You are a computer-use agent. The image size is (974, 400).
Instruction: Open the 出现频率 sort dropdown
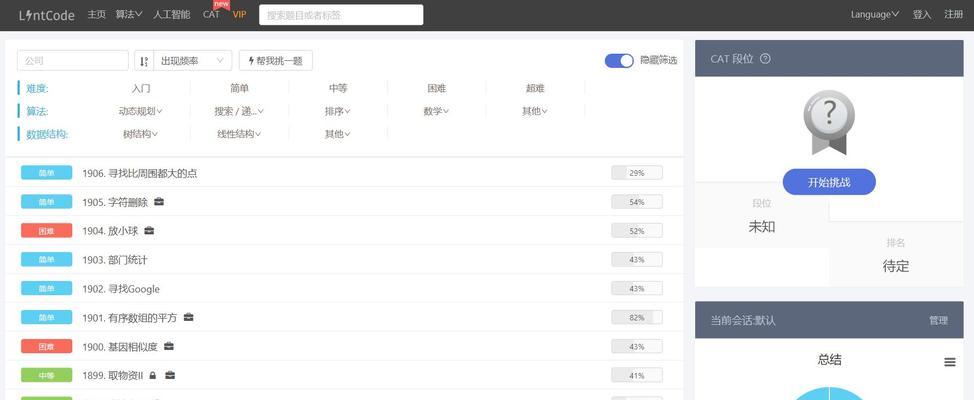pyautogui.click(x=193, y=61)
